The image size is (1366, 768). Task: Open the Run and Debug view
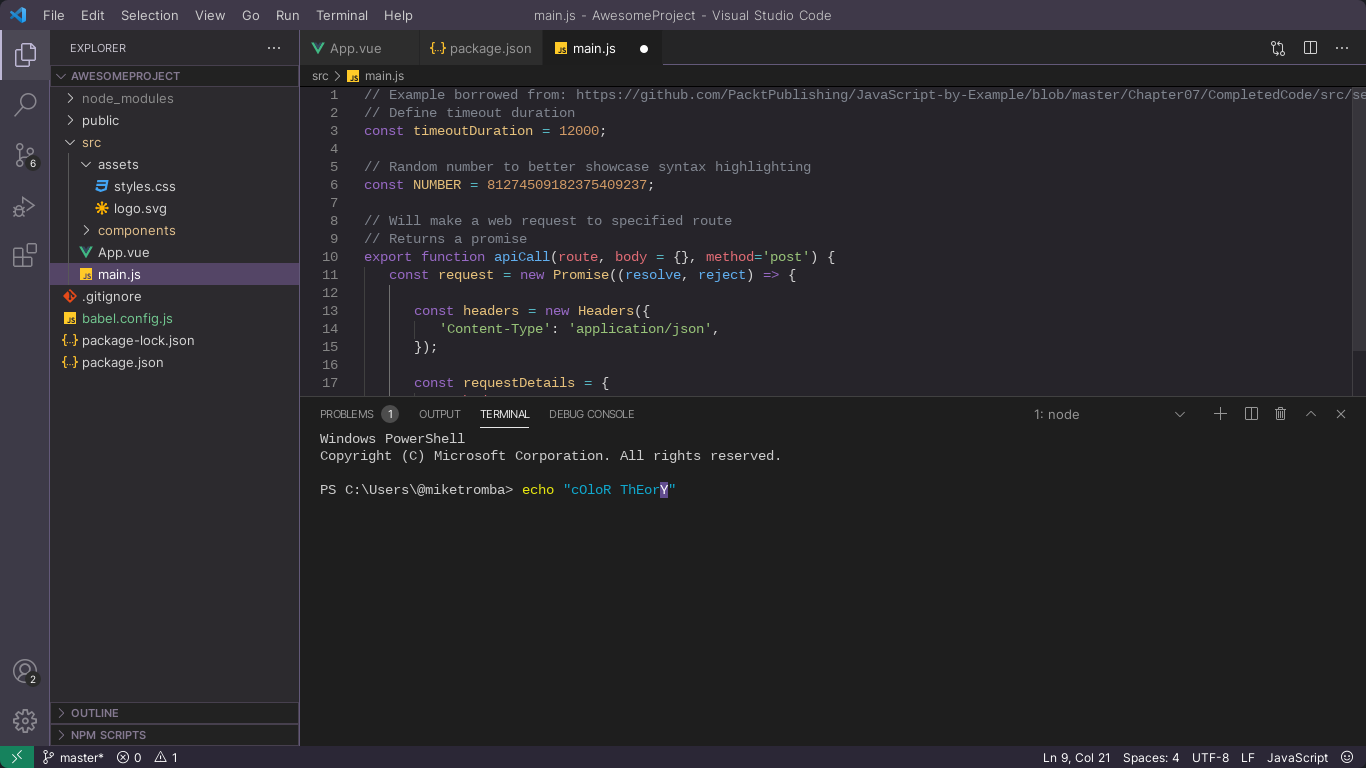[x=25, y=206]
